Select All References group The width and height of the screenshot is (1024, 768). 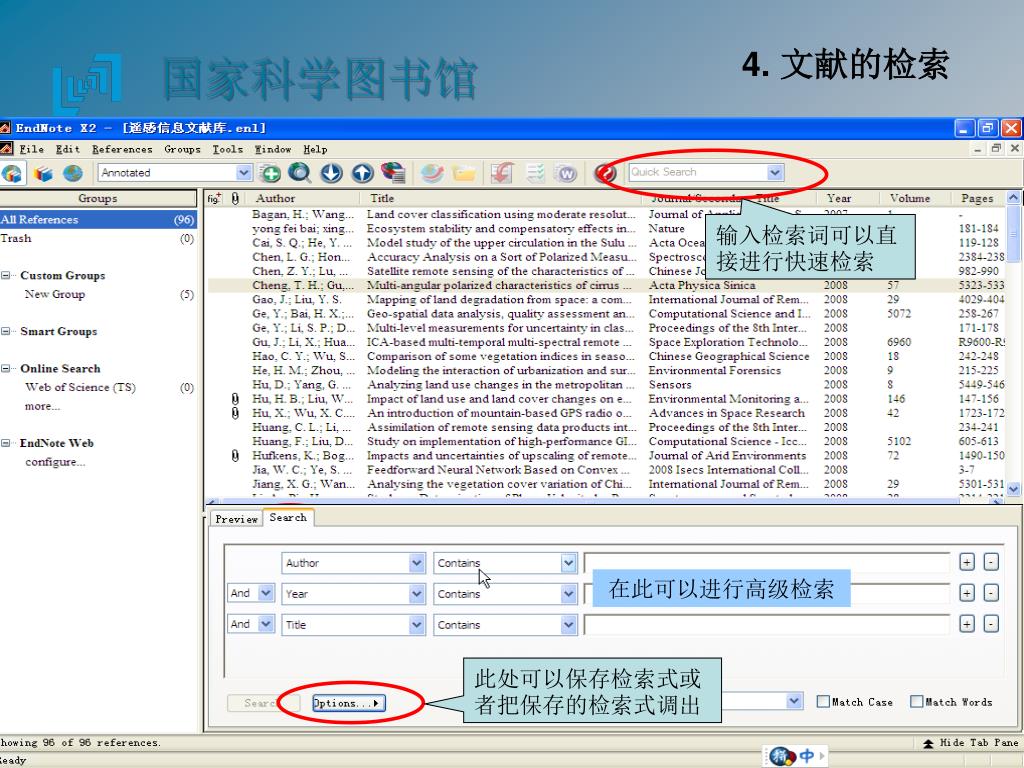coord(98,220)
